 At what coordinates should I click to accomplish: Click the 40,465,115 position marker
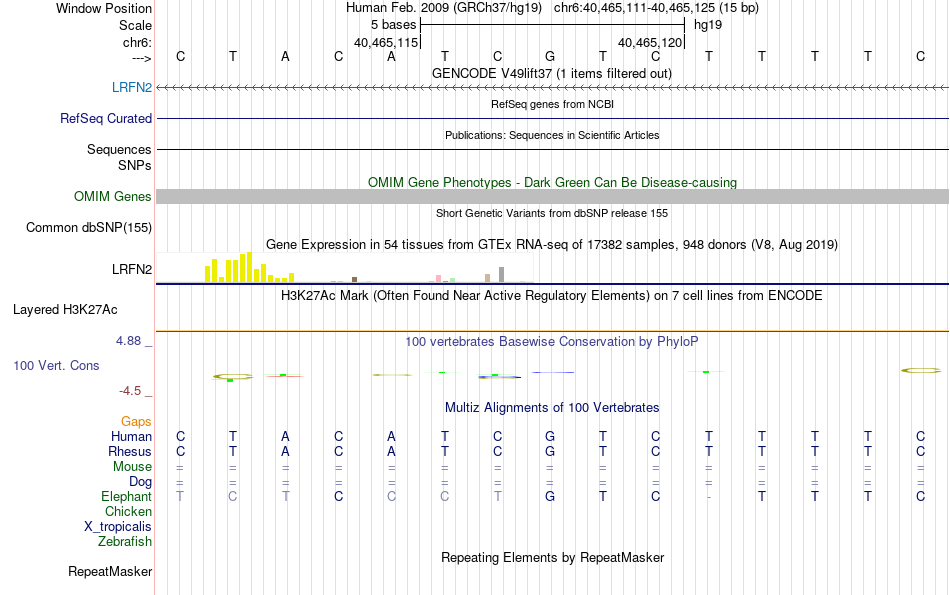tap(386, 42)
